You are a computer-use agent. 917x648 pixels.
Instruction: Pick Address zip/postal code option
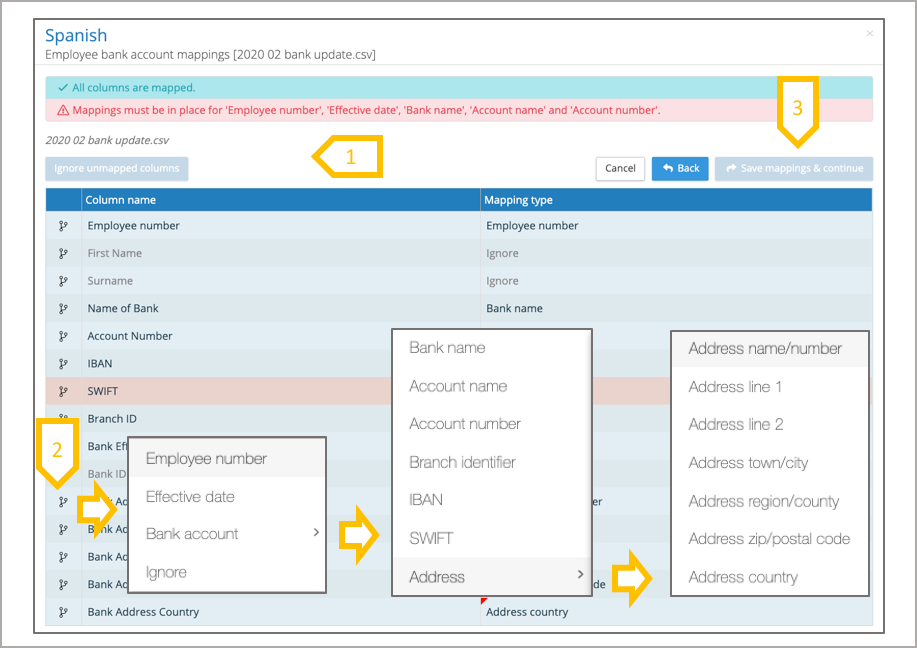click(x=769, y=539)
